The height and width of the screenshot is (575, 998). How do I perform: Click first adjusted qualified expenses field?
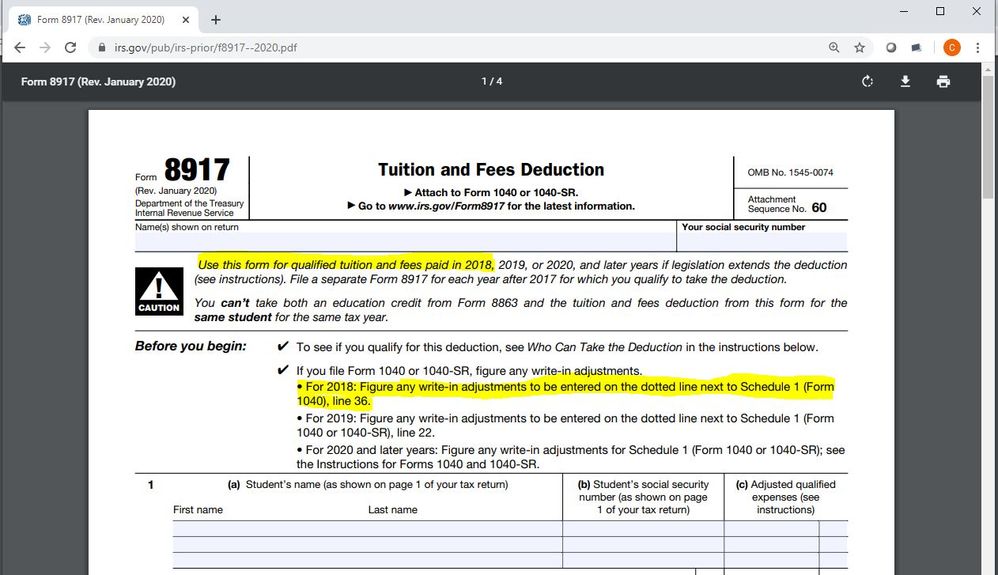(771, 529)
